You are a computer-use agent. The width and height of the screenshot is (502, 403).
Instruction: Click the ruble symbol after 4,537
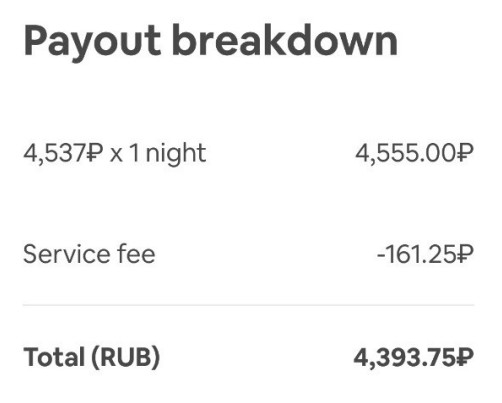[94, 153]
